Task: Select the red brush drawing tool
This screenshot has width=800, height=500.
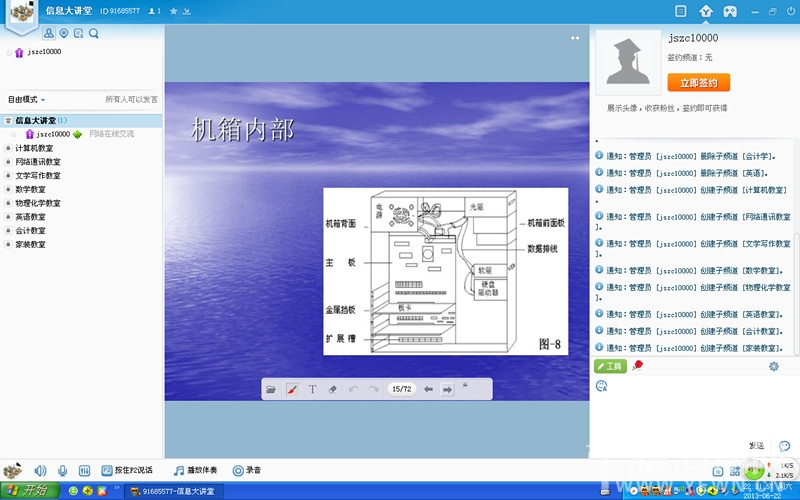Action: [x=292, y=389]
